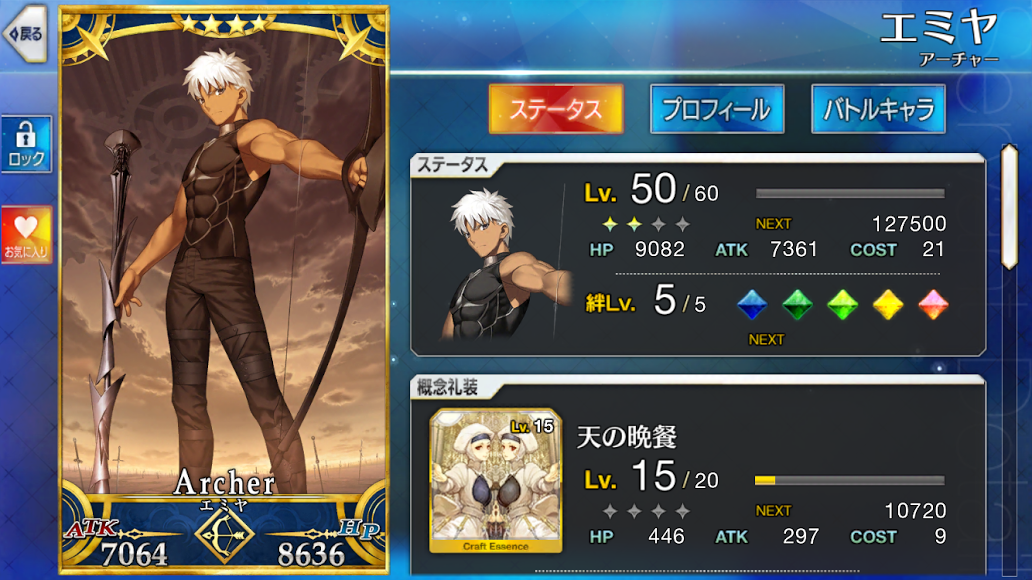The height and width of the screenshot is (580, 1032).
Task: Click the blue bond gem icon
Action: 752,305
